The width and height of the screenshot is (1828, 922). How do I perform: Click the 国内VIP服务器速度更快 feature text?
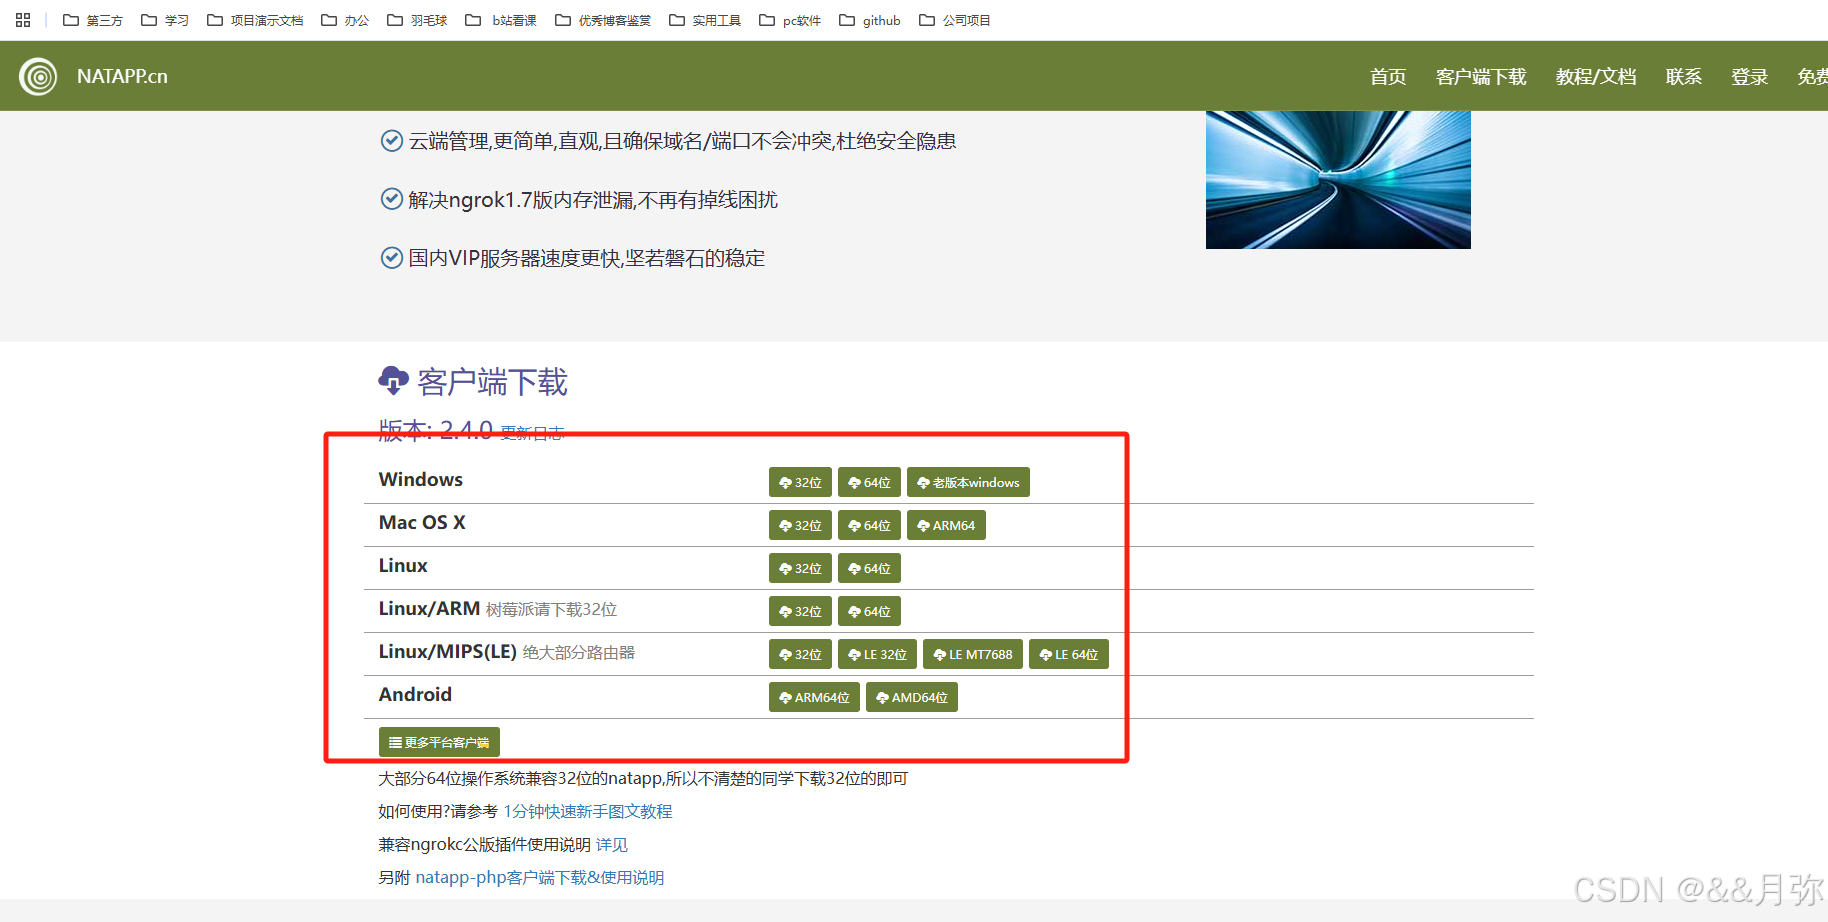587,258
